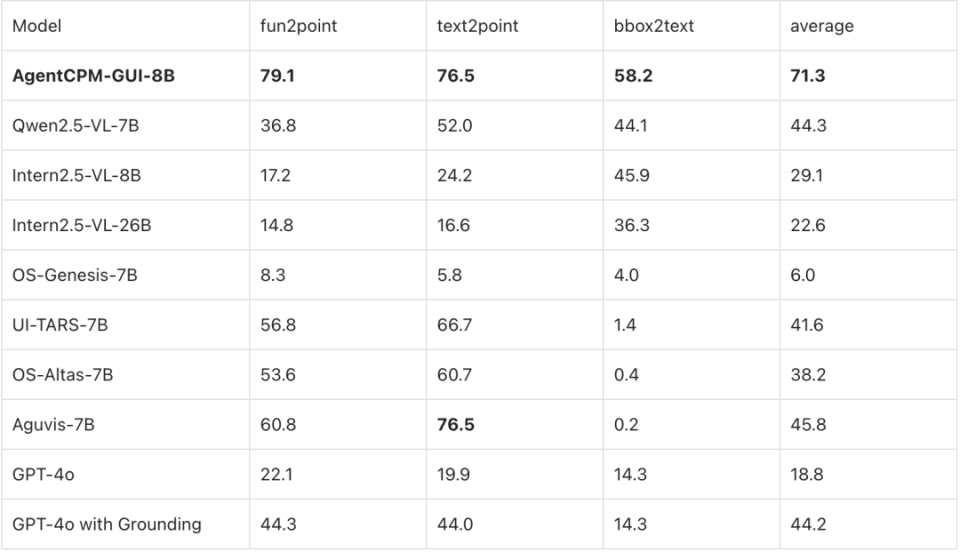Viewport: 960px width, 552px height.
Task: Click the Intern2.5-VL-8B model cell
Action: click(x=76, y=176)
